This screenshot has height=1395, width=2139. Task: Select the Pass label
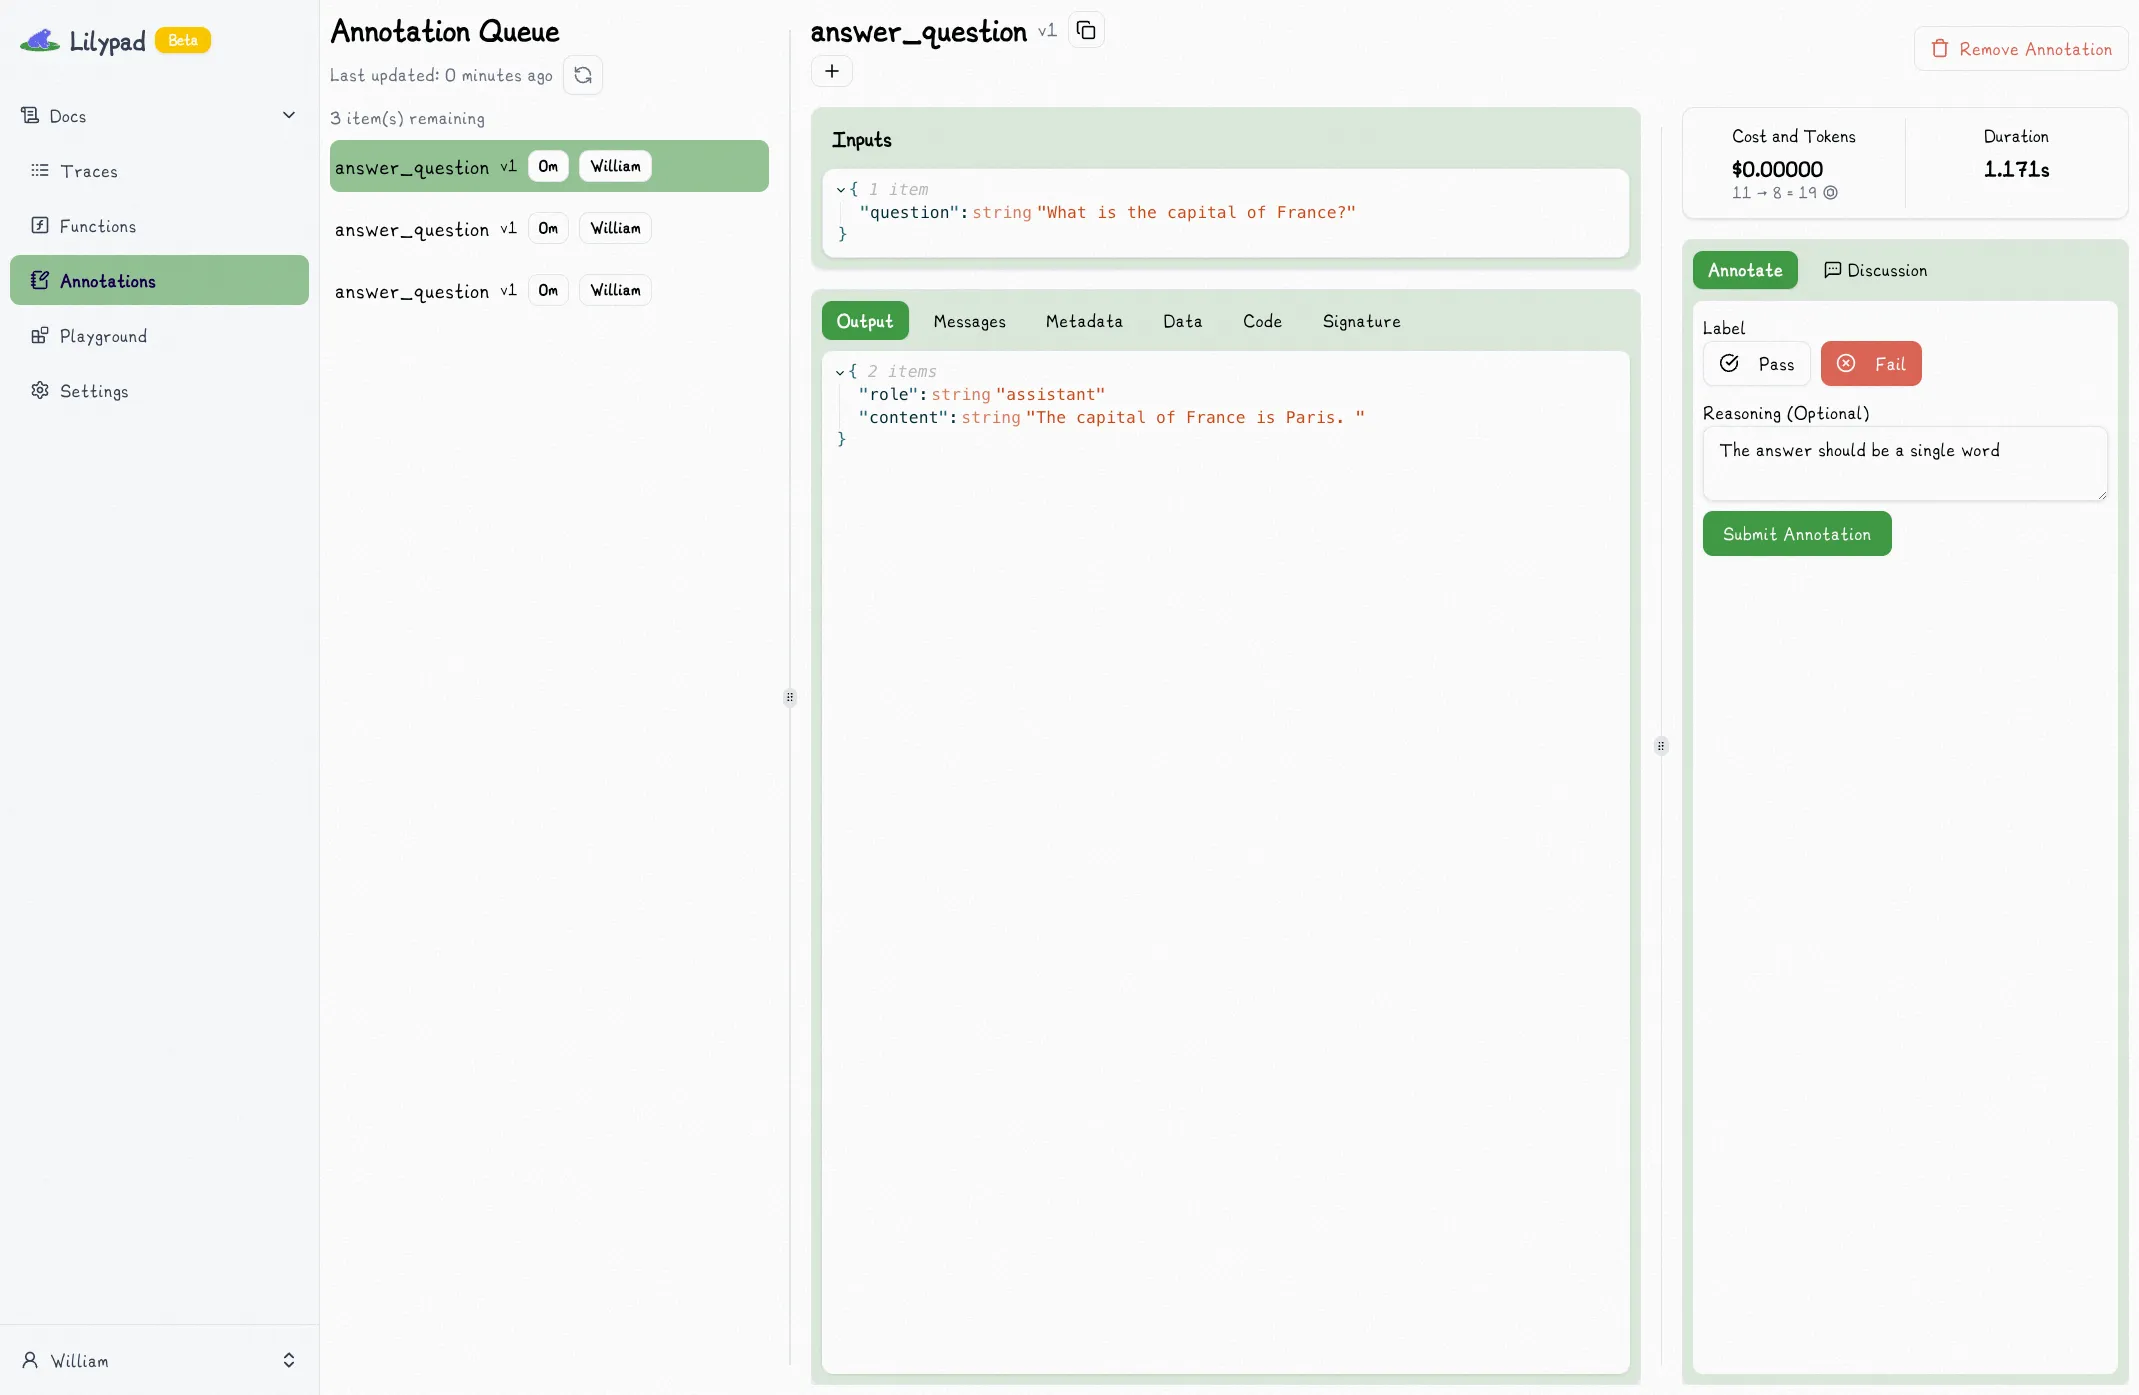[1757, 363]
